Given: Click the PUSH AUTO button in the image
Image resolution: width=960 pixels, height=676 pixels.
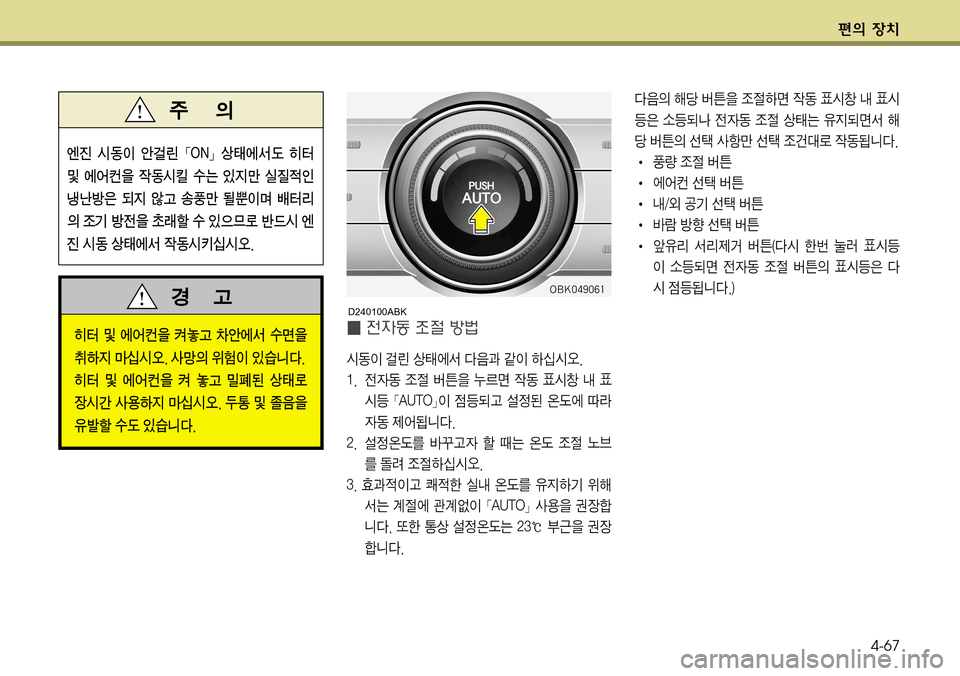Looking at the screenshot, I should point(481,192).
